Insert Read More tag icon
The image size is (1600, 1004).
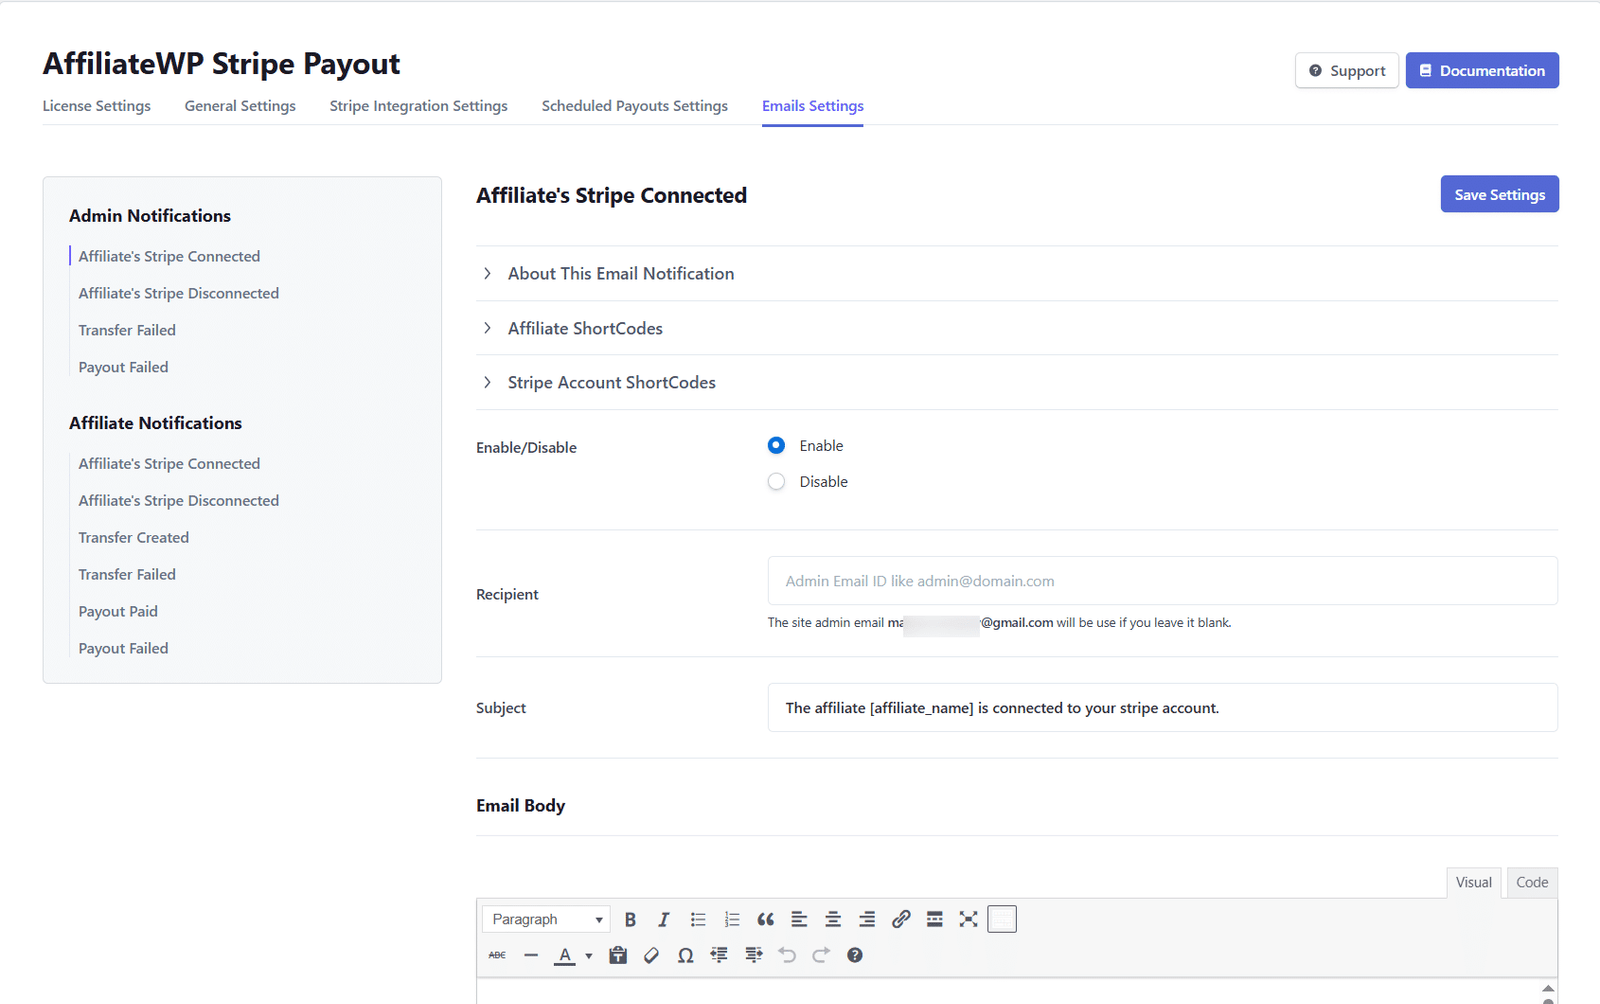point(935,919)
